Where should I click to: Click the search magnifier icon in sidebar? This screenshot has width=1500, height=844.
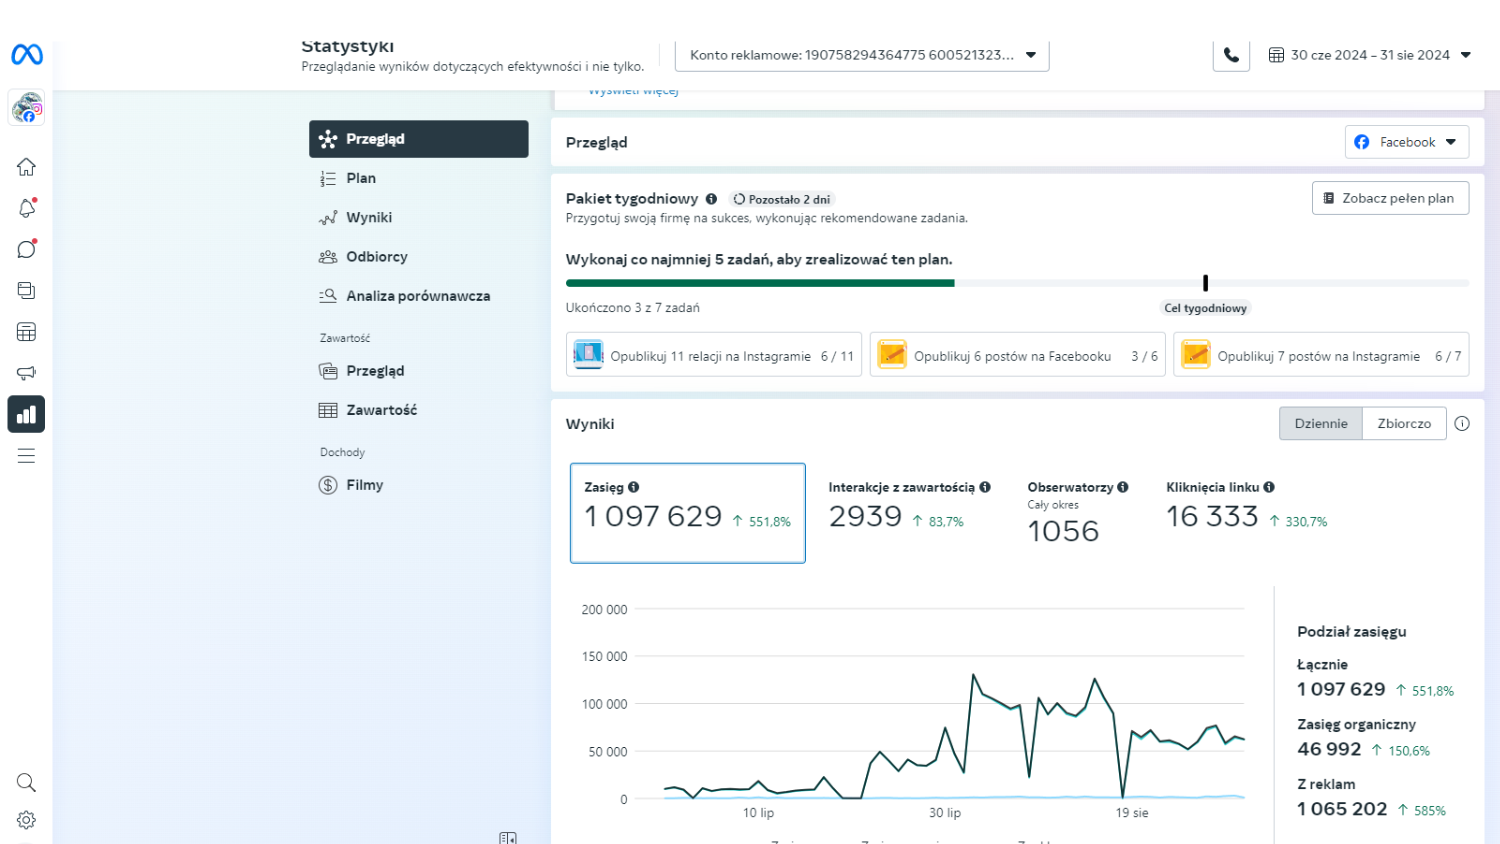tap(26, 782)
